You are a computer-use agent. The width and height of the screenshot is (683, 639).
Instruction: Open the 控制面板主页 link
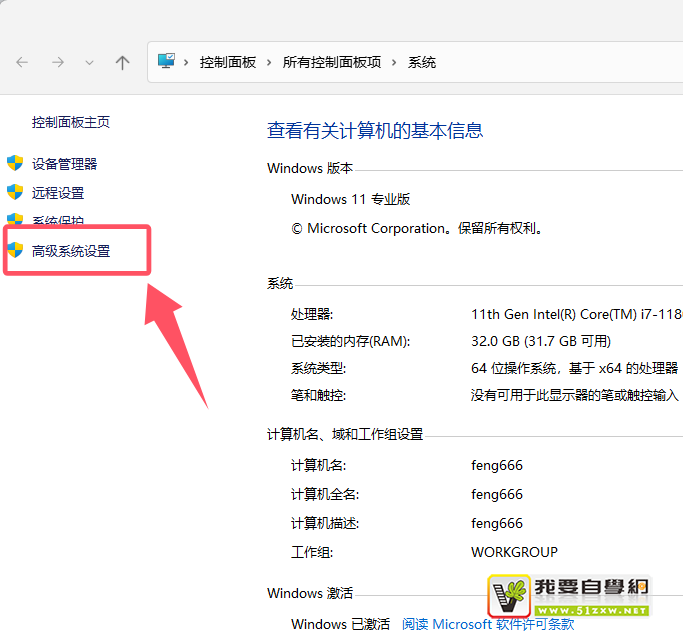tap(71, 122)
